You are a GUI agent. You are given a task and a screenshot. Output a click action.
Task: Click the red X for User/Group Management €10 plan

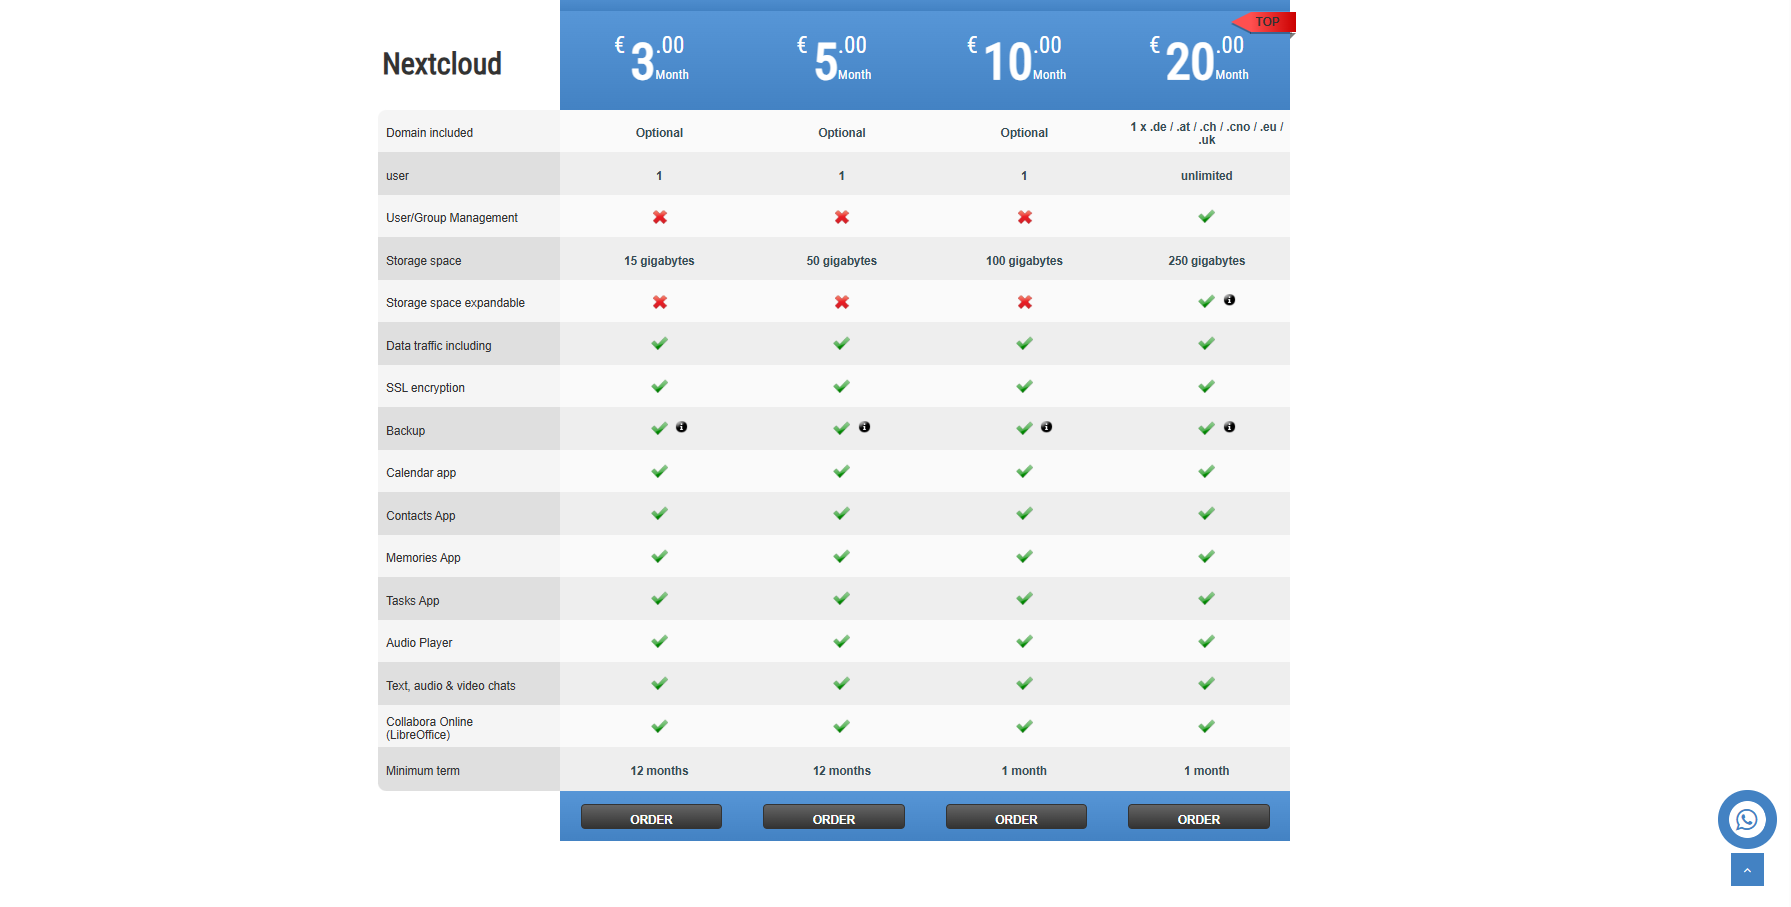pos(1025,217)
